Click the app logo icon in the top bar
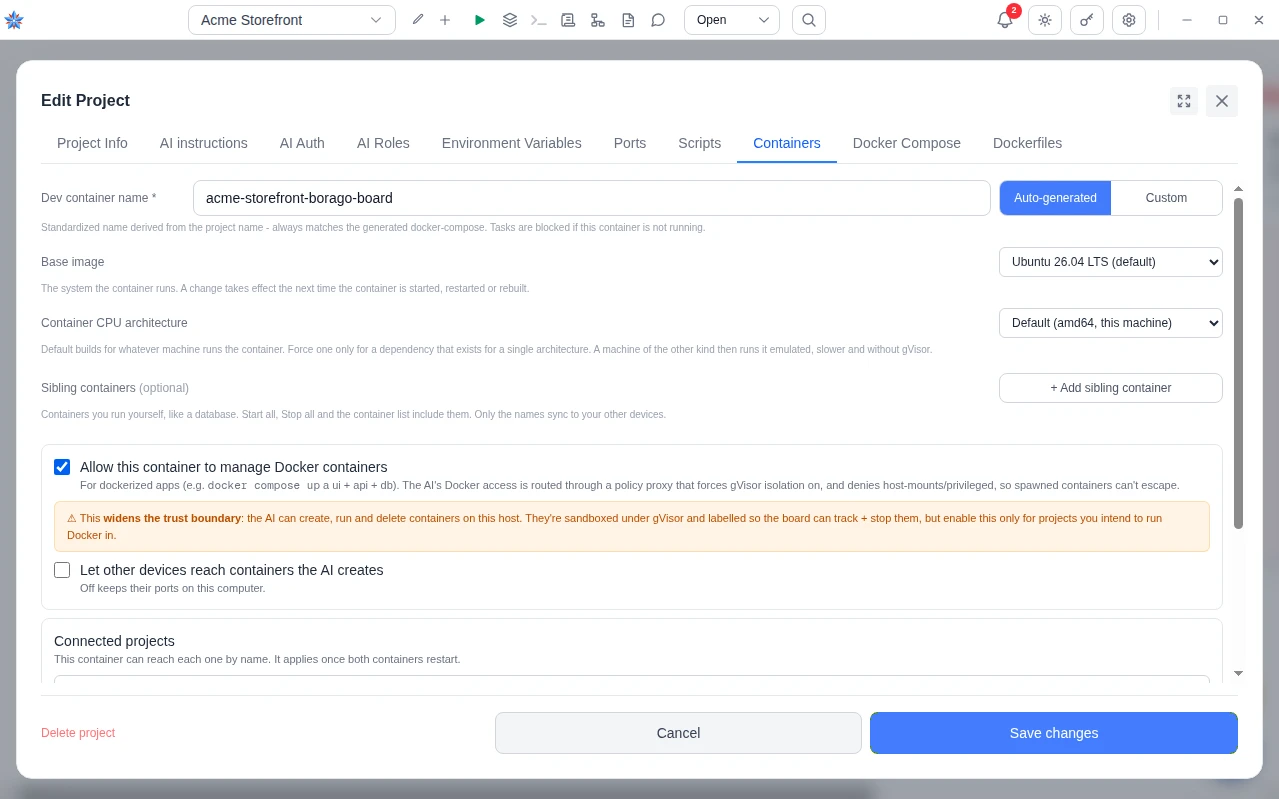 (14, 20)
